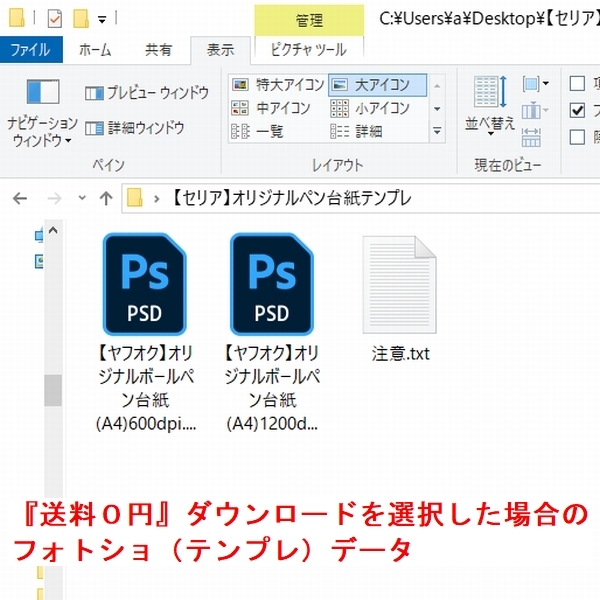Click the up arrow to parent folder
This screenshot has height=600, width=600.
point(105,199)
